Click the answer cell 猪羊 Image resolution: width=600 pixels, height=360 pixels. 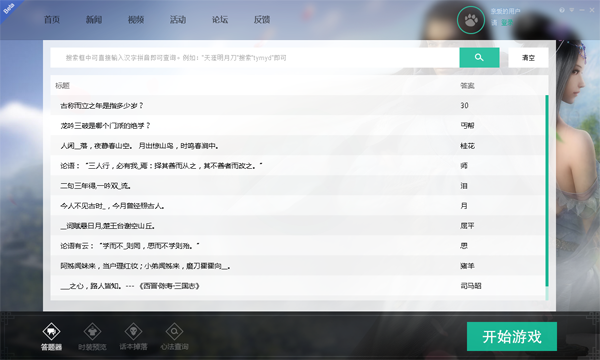click(x=467, y=266)
